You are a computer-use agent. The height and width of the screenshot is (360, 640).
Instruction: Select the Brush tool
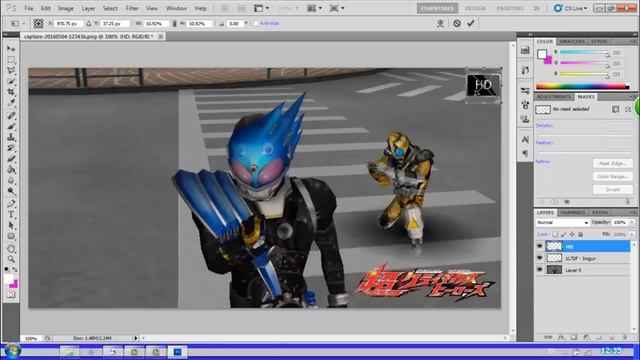[x=11, y=127]
